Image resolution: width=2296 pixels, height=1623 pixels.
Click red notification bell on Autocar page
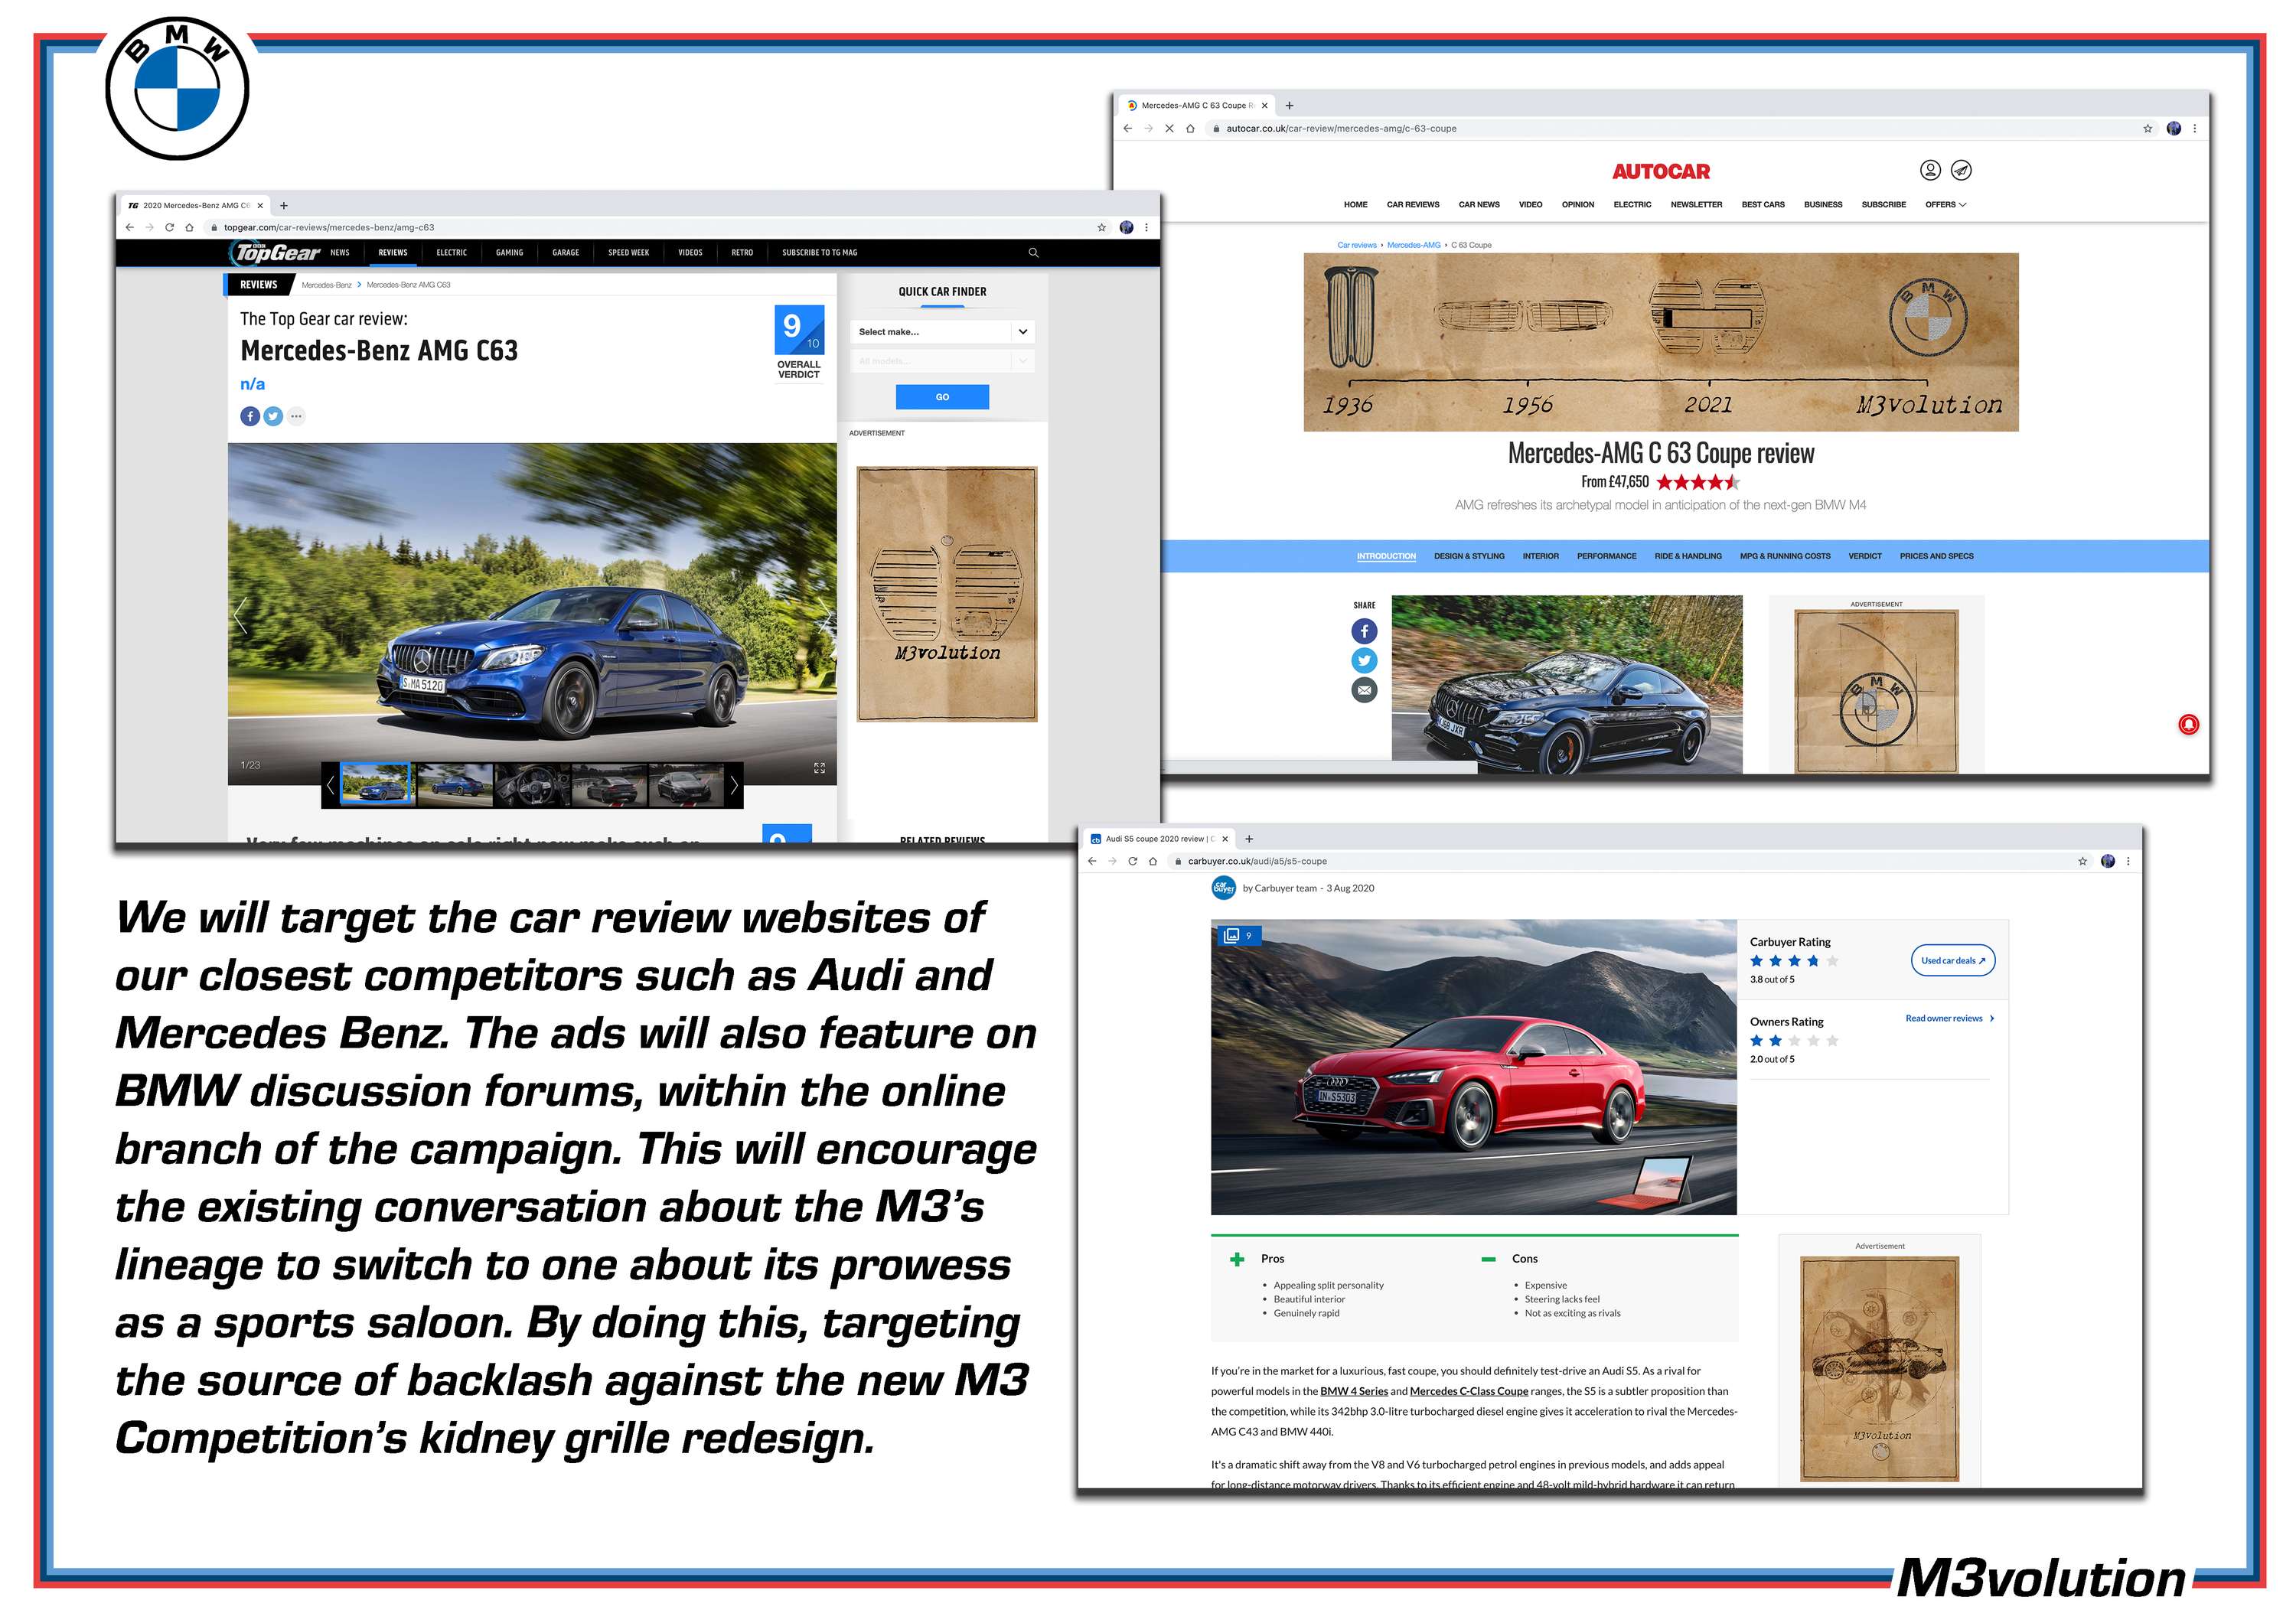pos(2188,725)
